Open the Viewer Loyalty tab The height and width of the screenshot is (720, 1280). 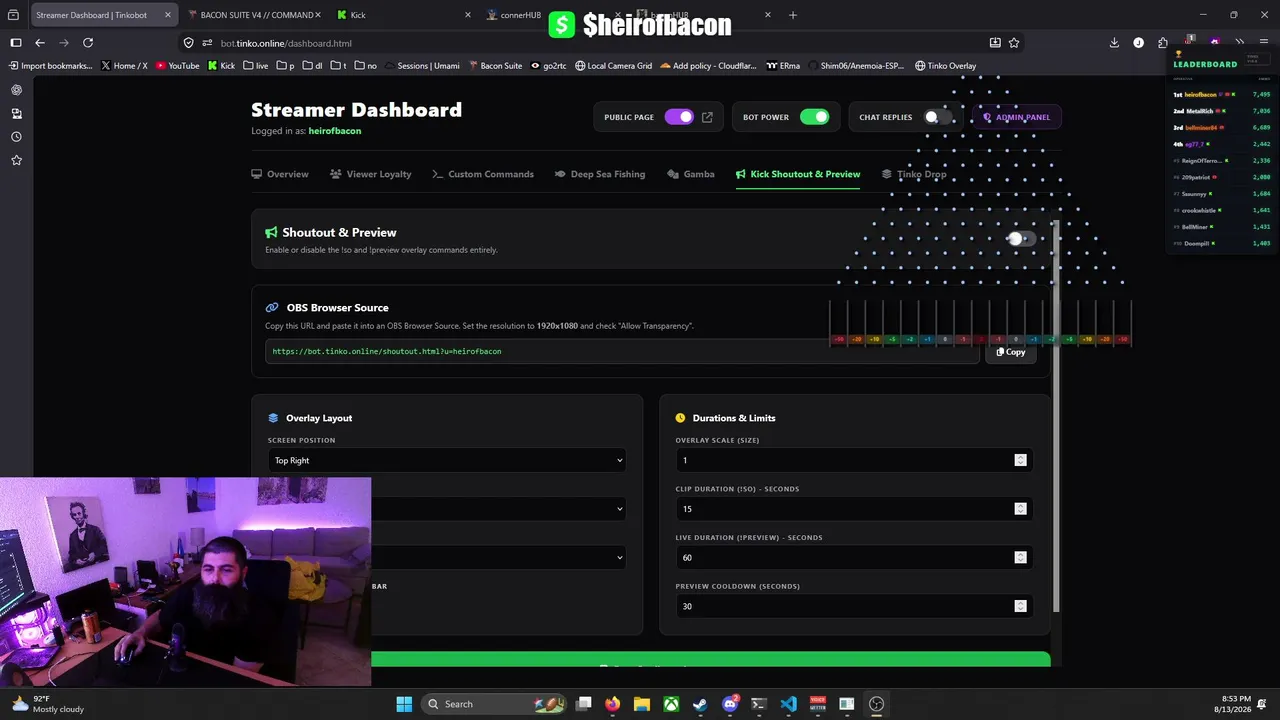coord(370,174)
